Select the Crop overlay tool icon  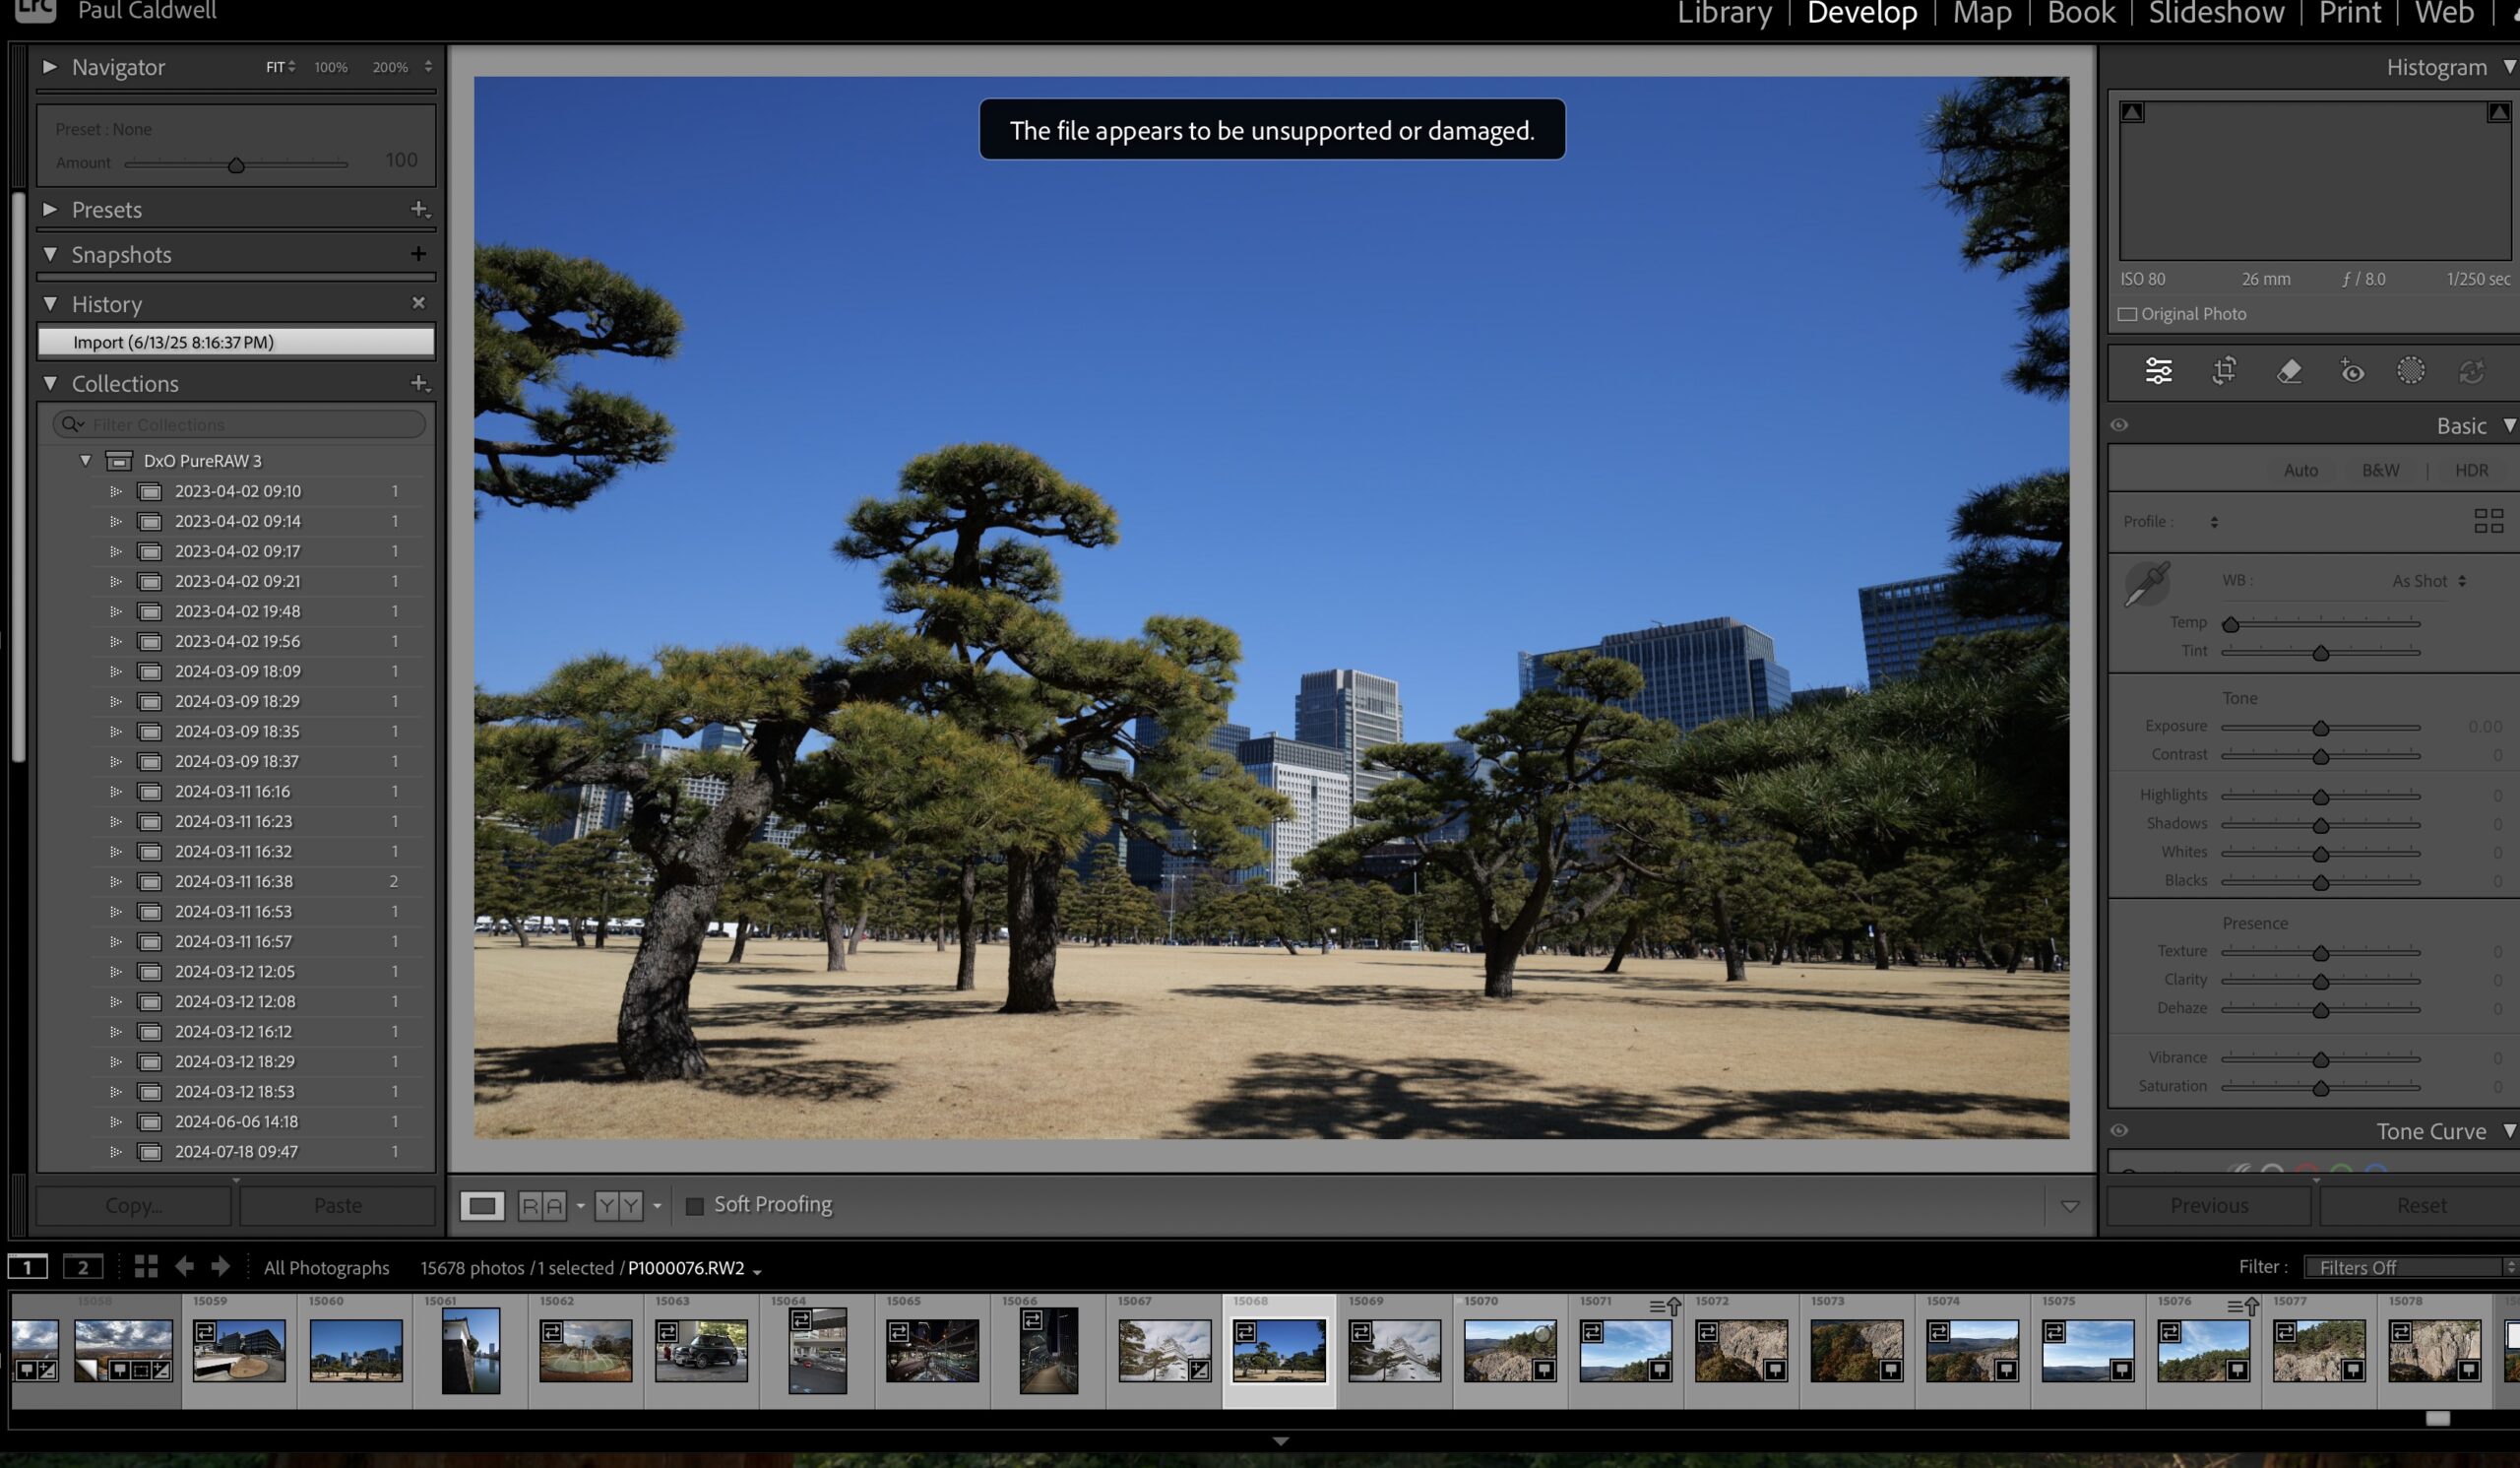(x=2224, y=372)
